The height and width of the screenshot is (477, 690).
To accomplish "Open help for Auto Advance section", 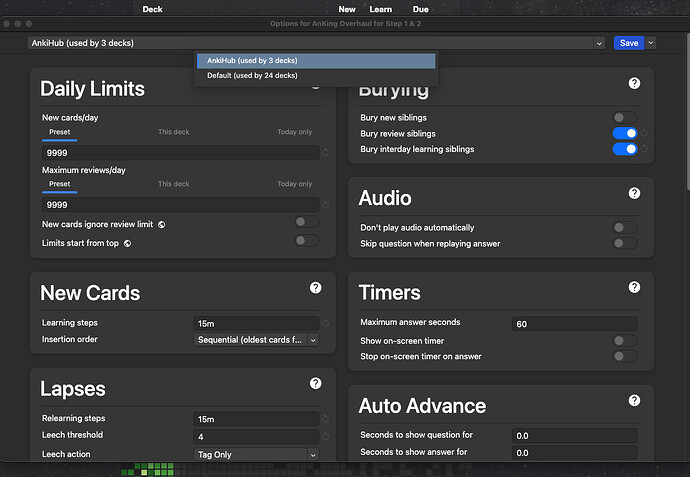I will 634,400.
